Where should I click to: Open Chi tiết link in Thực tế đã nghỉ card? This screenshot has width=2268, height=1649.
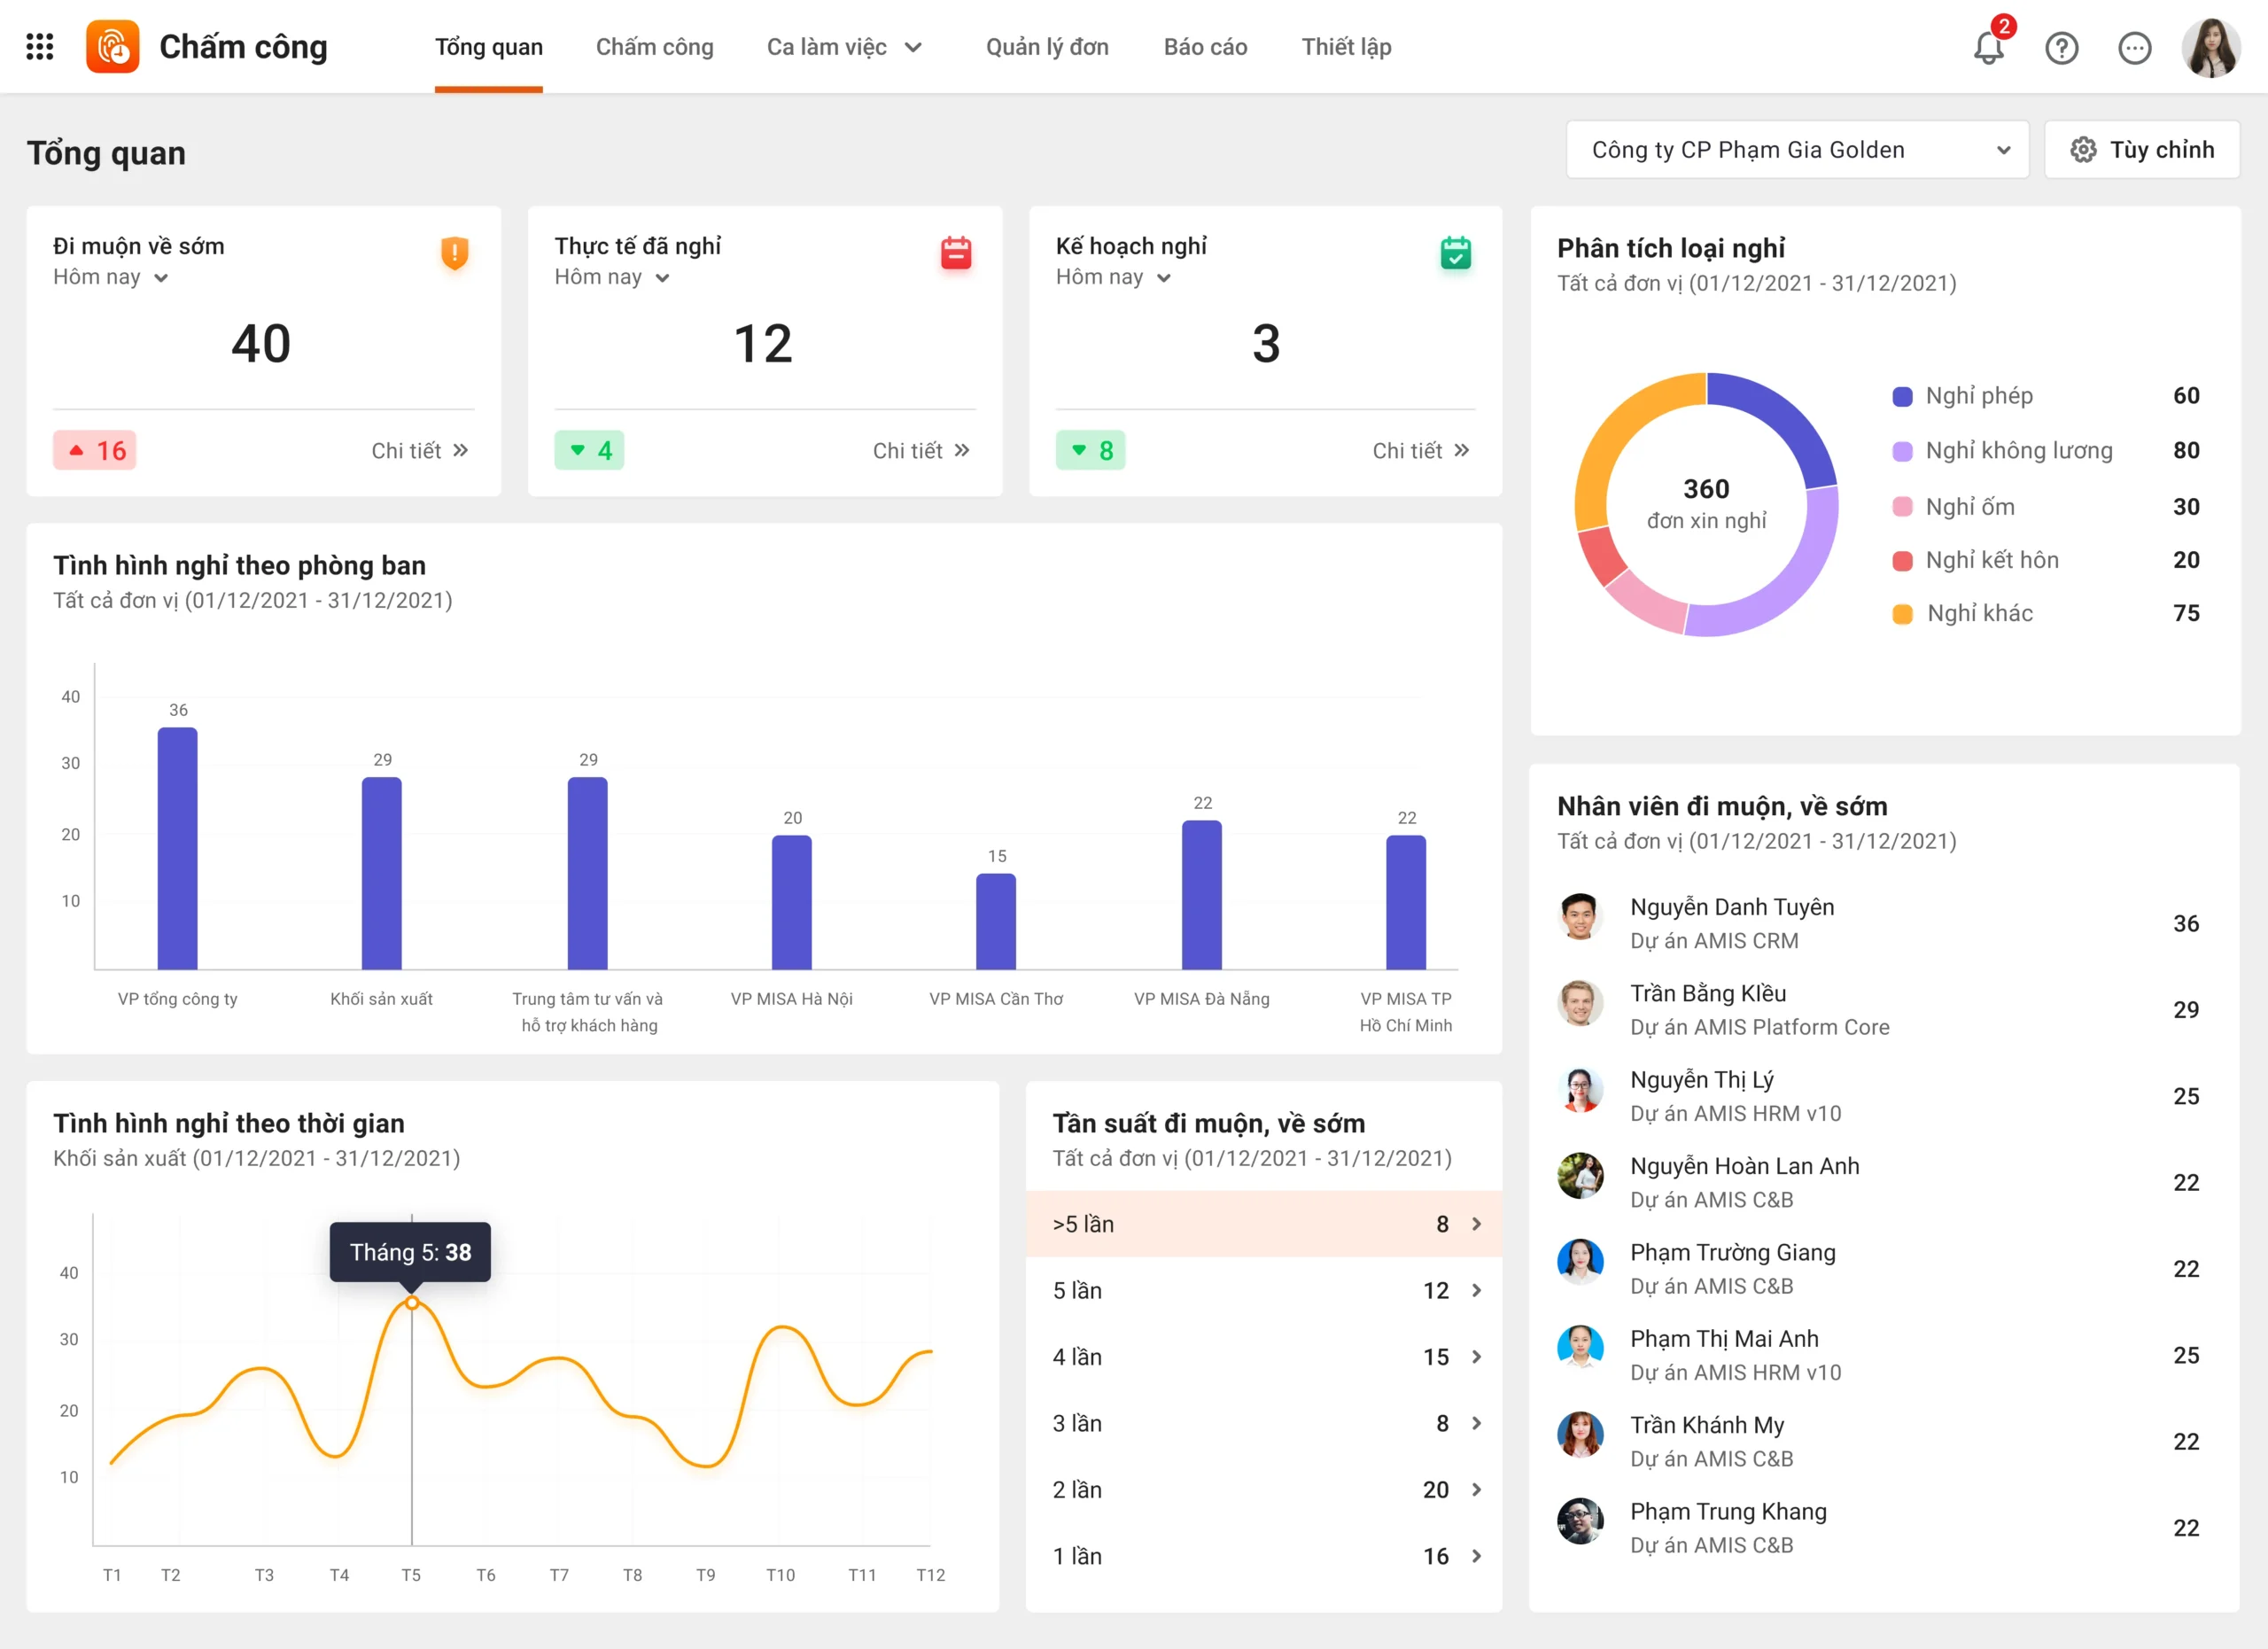(921, 450)
